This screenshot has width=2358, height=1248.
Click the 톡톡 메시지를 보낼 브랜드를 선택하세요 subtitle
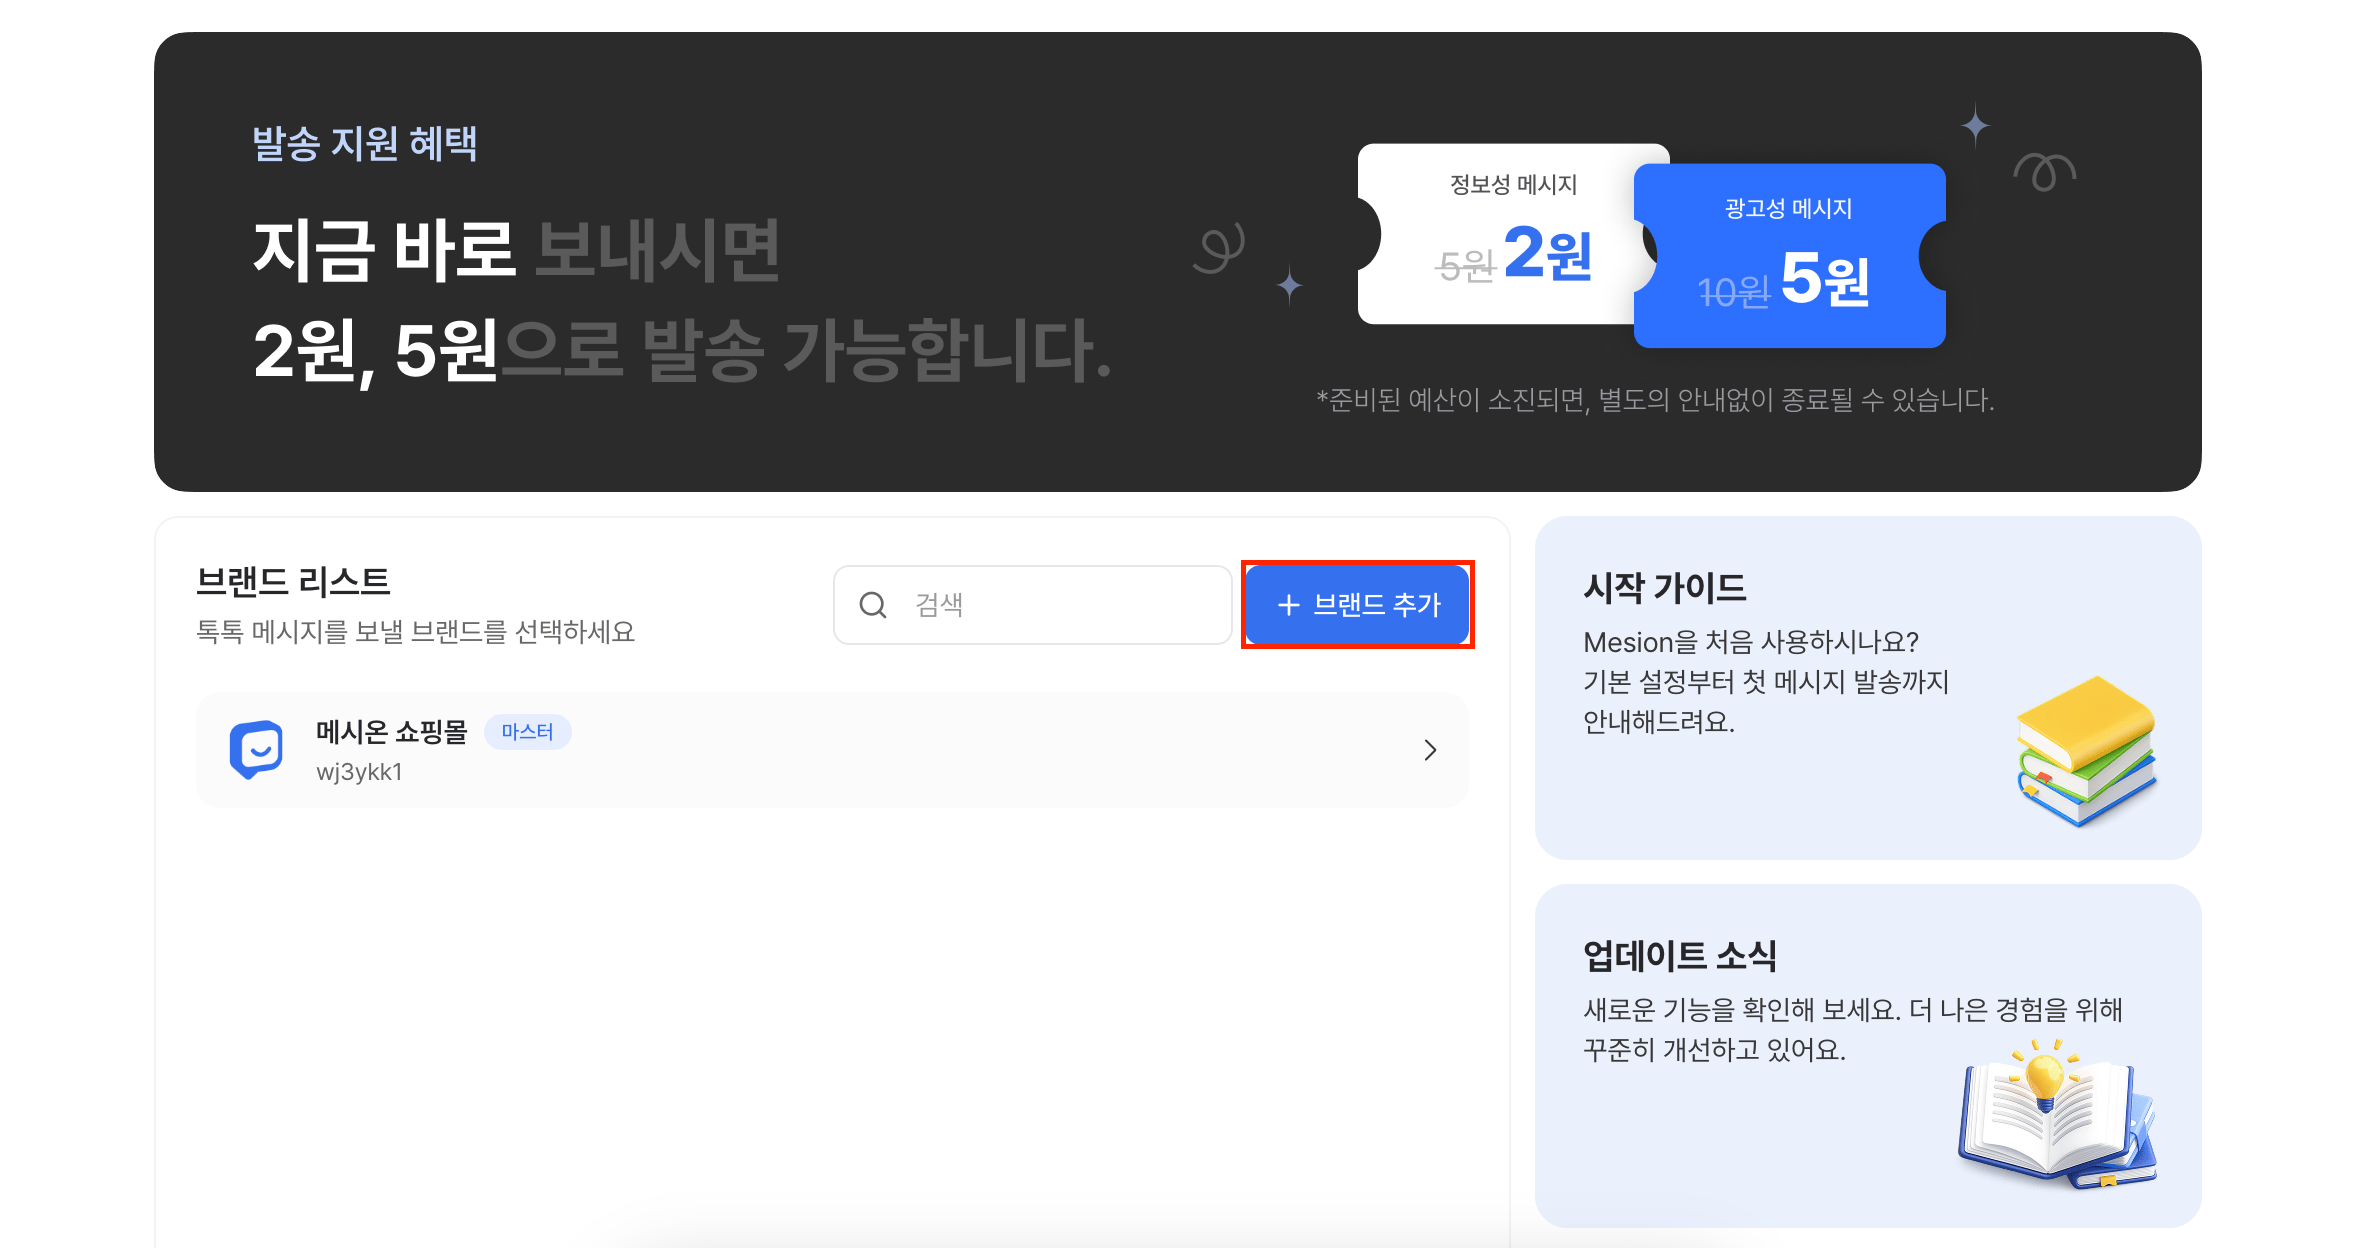415,632
